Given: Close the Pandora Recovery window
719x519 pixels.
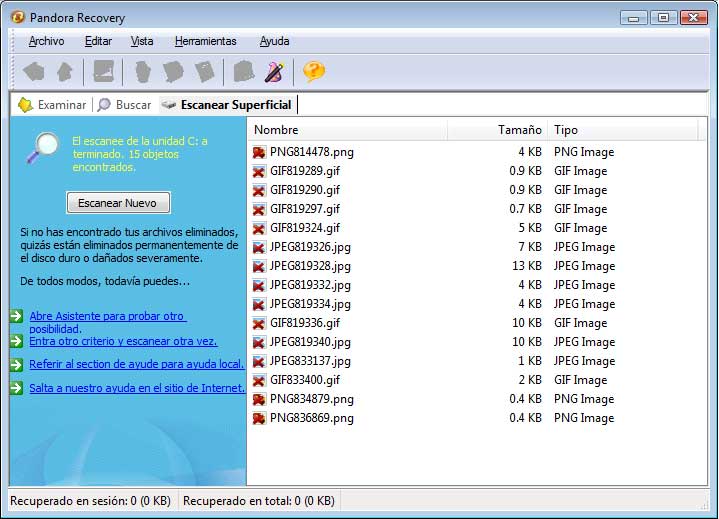Looking at the screenshot, I should (x=694, y=18).
